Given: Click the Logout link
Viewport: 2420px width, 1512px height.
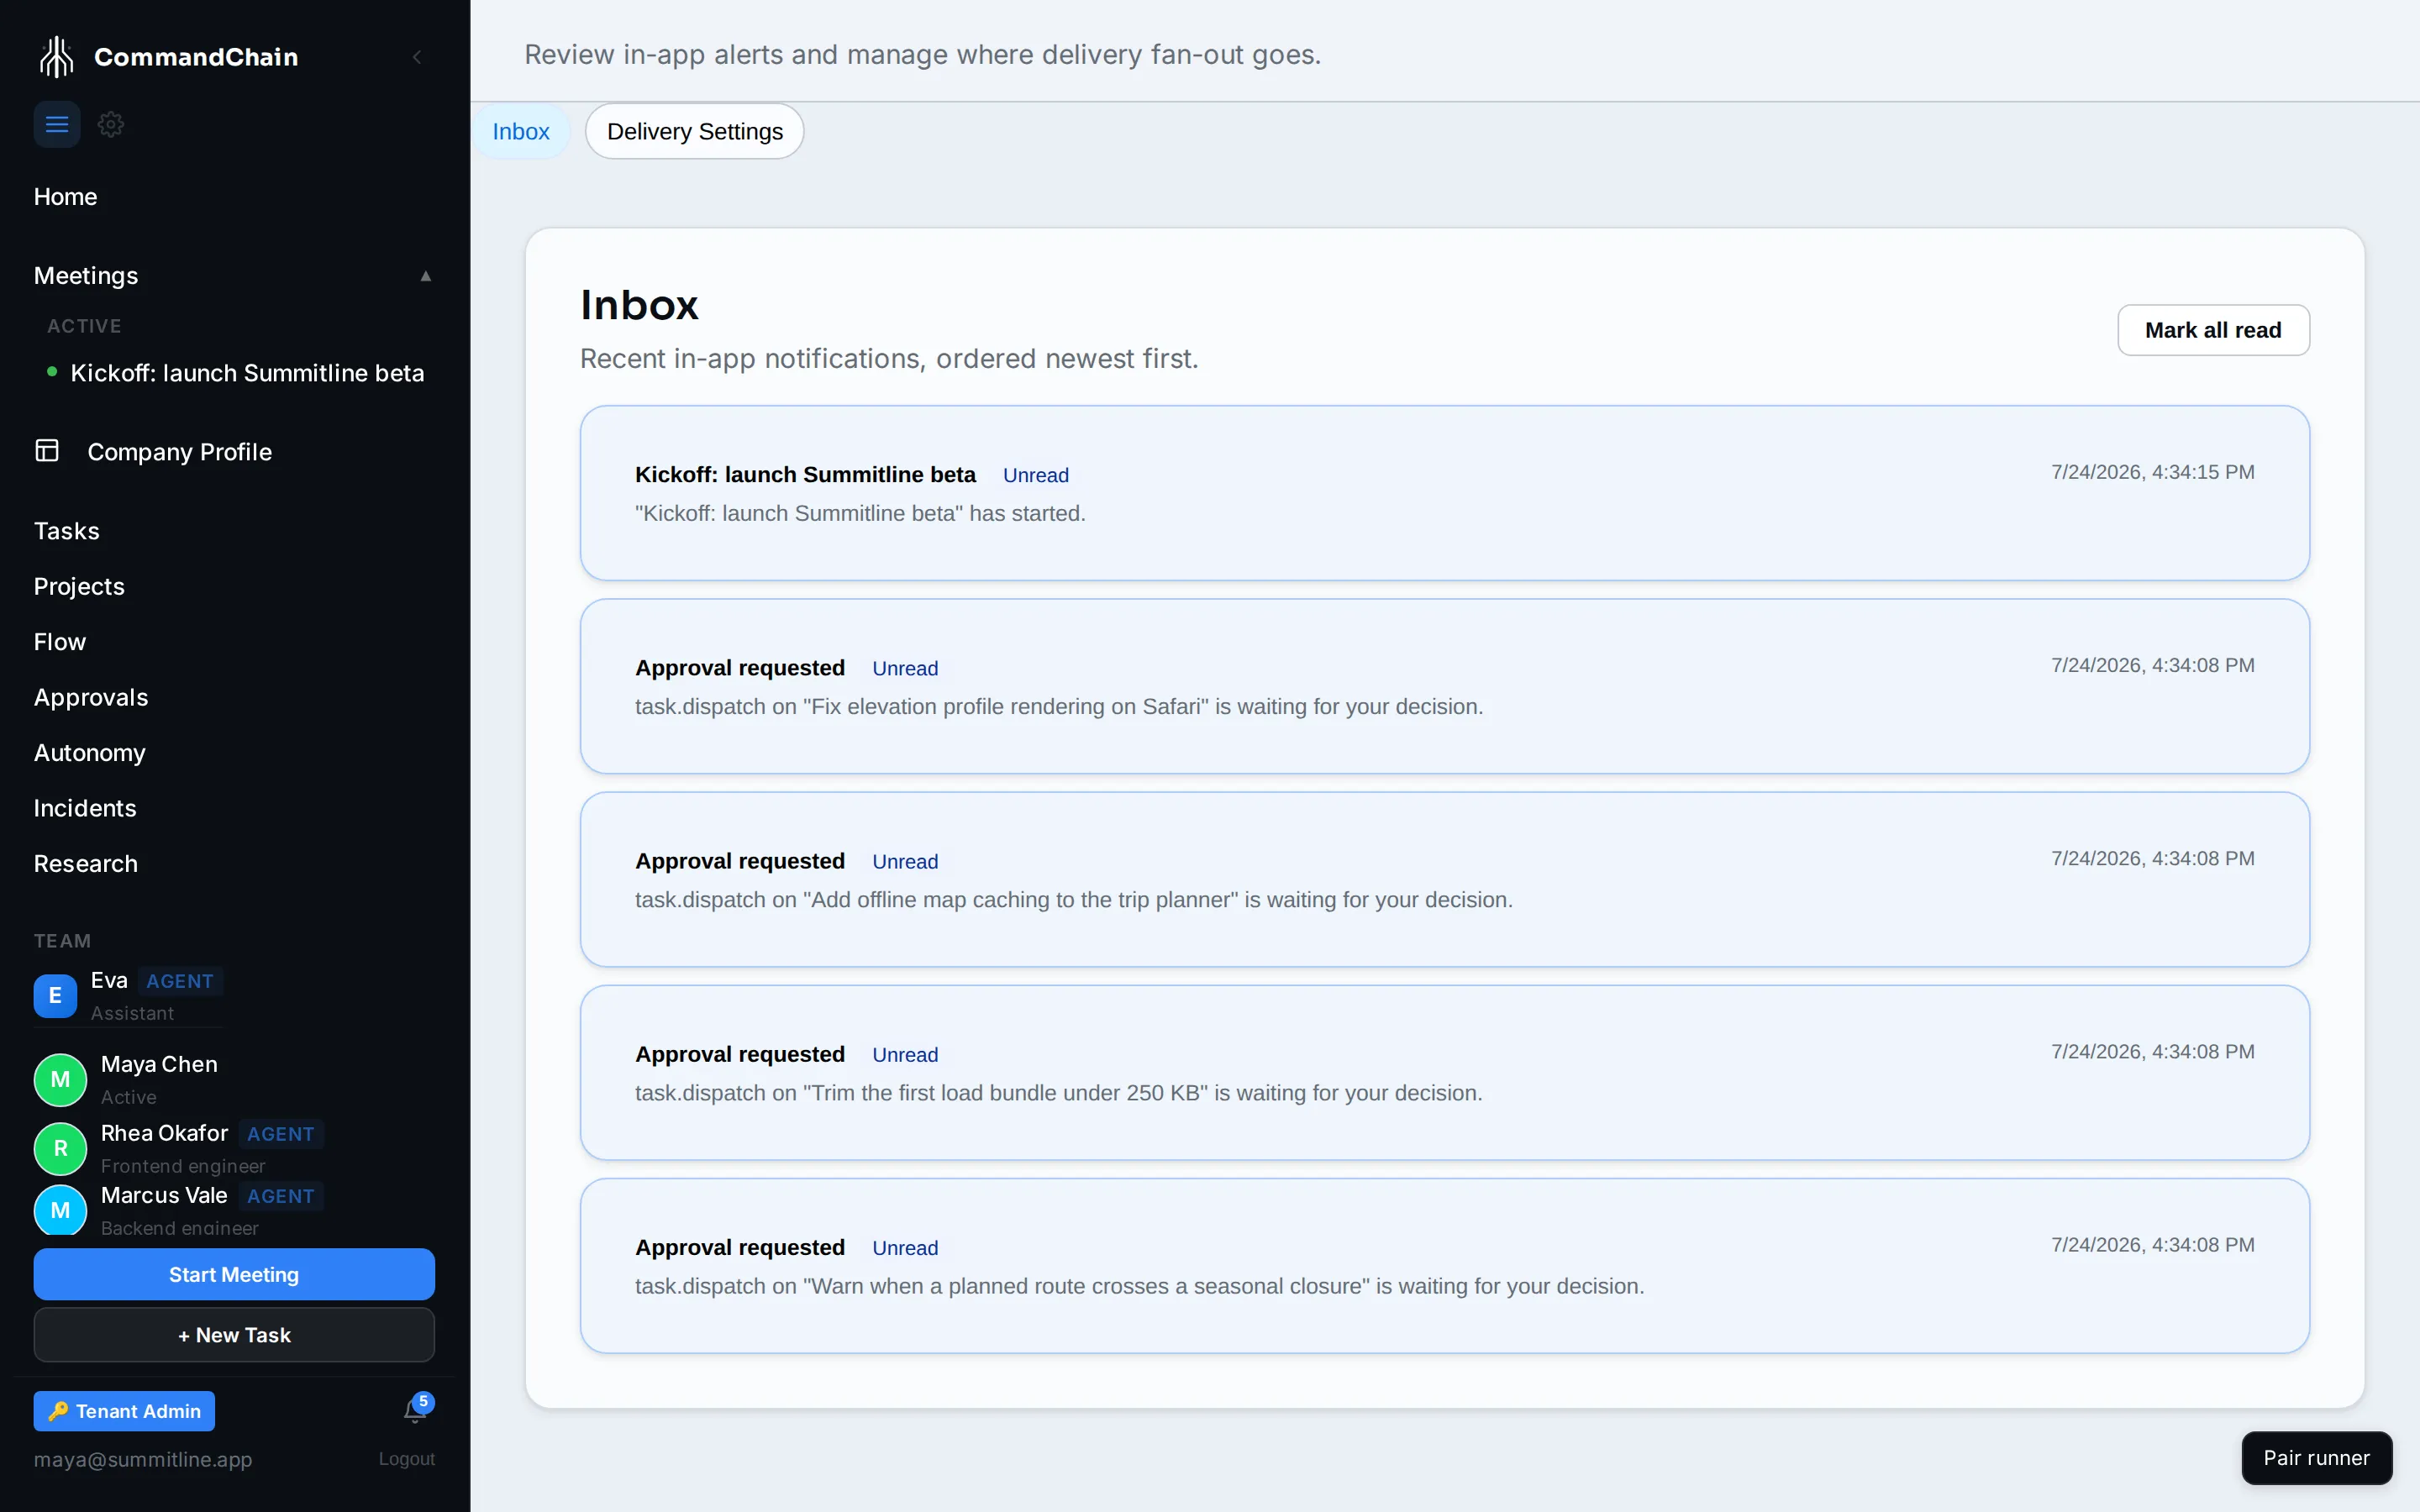Looking at the screenshot, I should click(406, 1459).
